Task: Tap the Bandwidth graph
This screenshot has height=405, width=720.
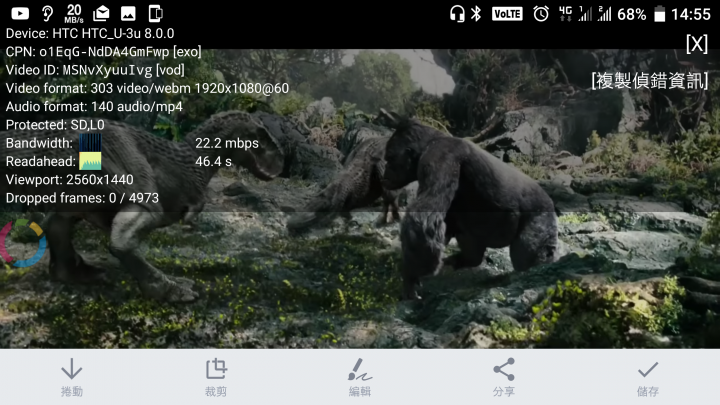Action: coord(90,142)
